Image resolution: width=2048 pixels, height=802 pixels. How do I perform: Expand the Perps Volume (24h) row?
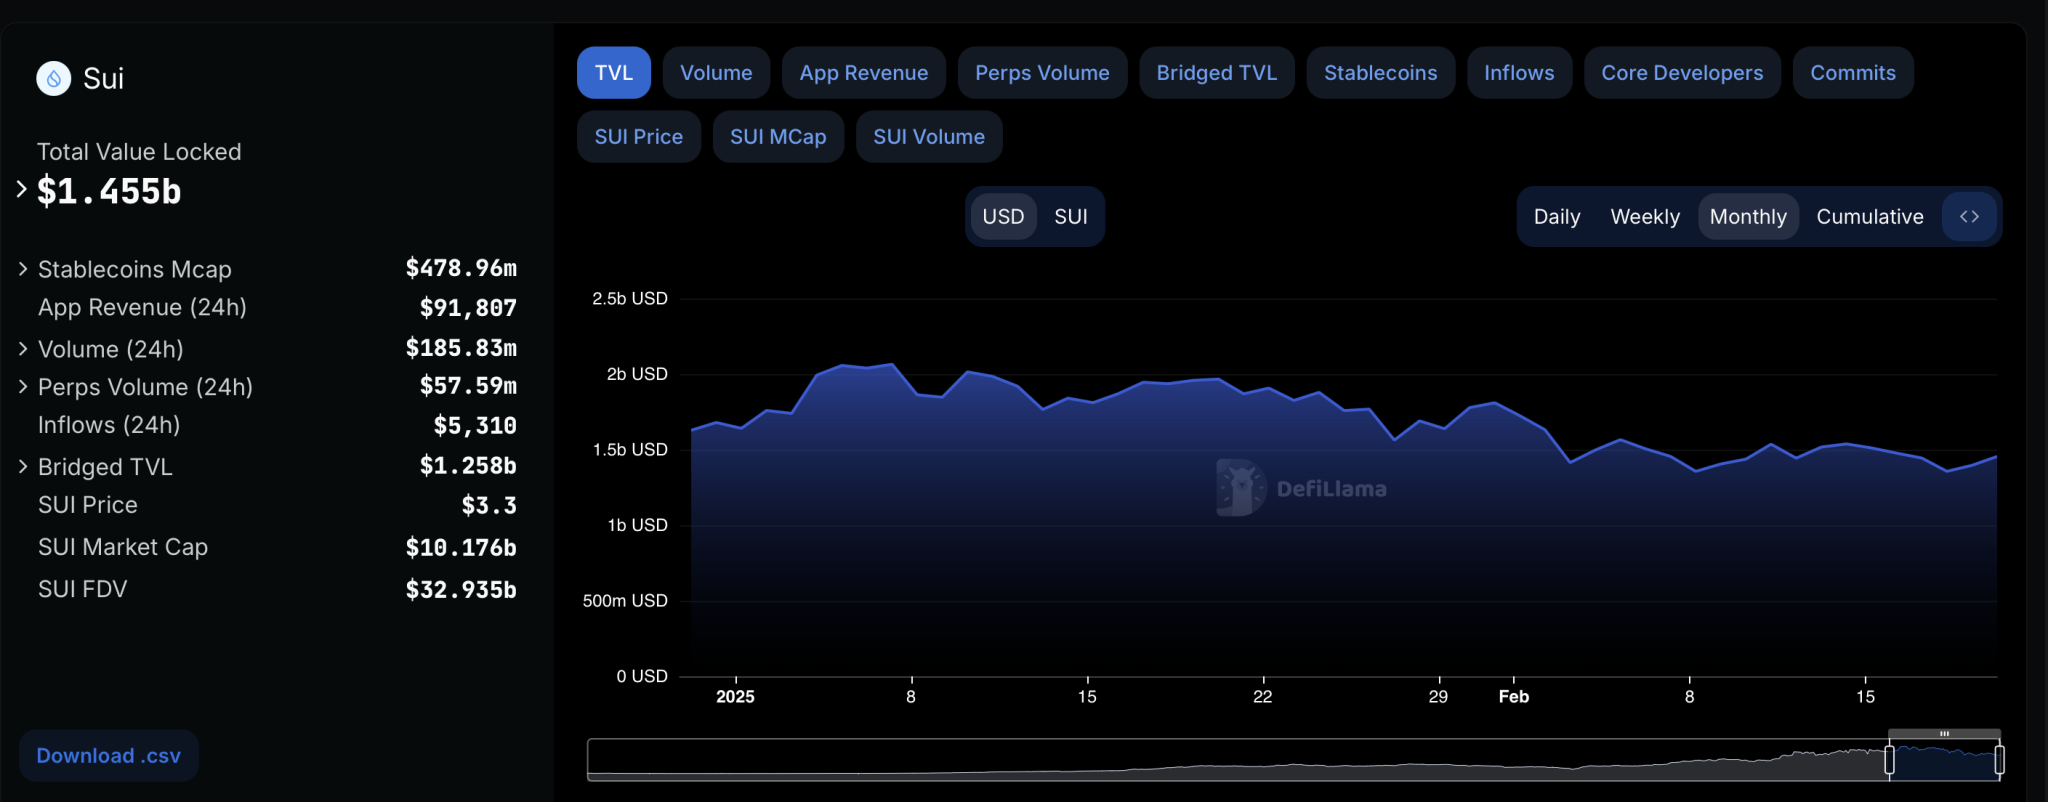pos(22,387)
